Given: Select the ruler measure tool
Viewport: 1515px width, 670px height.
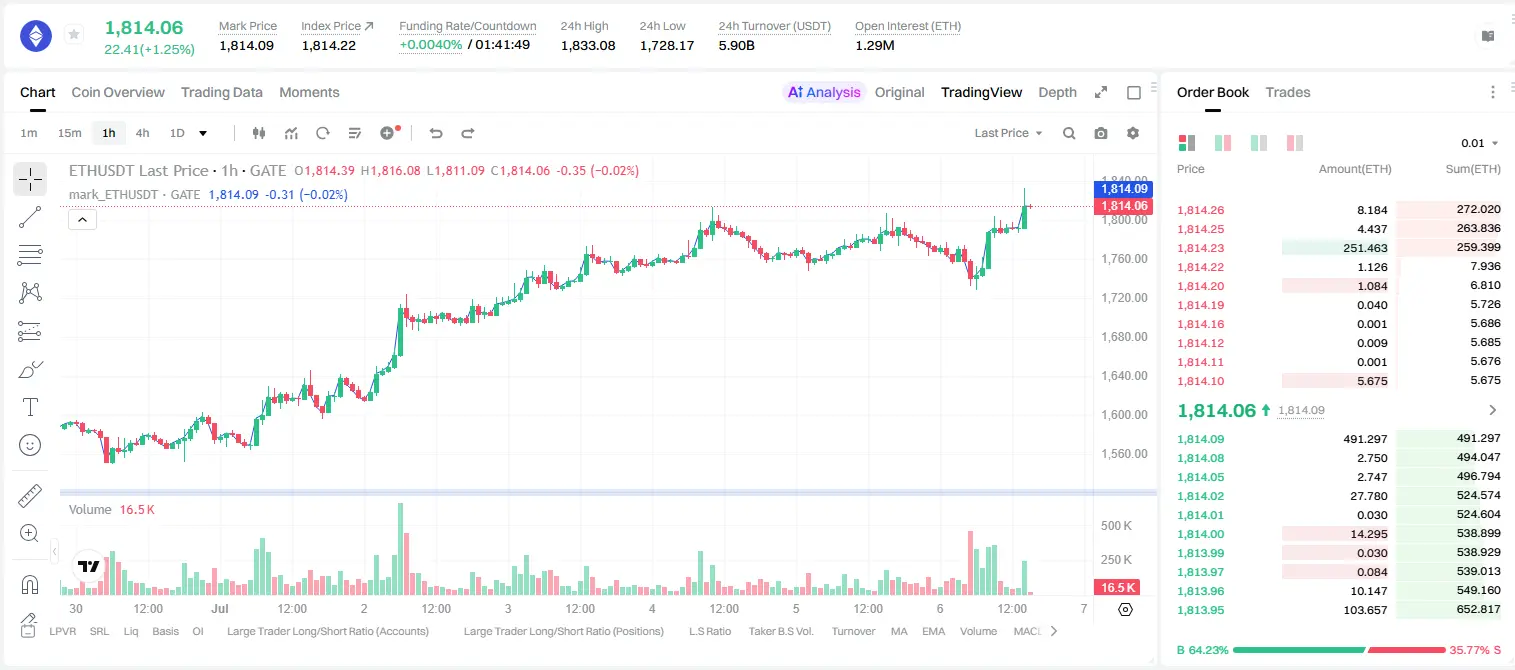Looking at the screenshot, I should 30,495.
